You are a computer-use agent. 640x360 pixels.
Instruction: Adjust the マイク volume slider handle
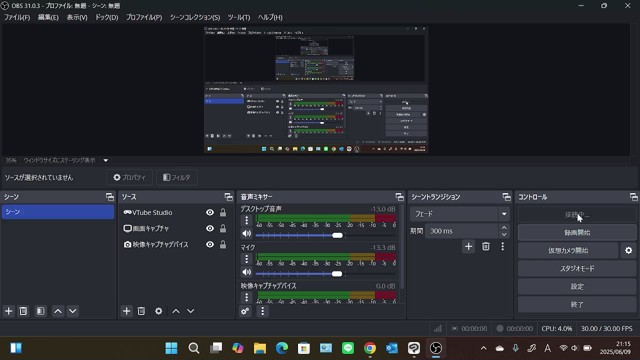337,273
